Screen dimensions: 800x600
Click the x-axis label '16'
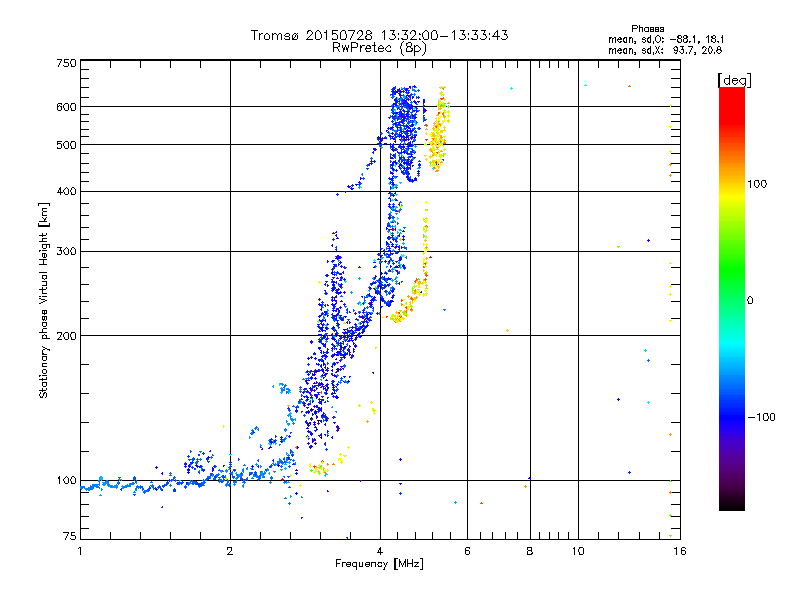680,551
